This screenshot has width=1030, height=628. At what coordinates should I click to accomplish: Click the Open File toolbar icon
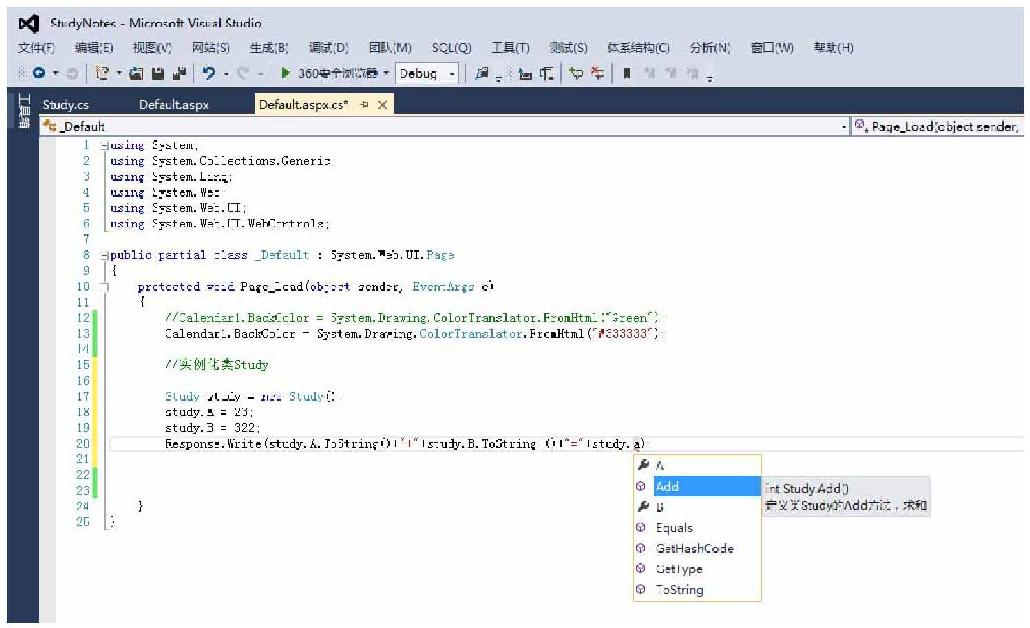coord(136,74)
